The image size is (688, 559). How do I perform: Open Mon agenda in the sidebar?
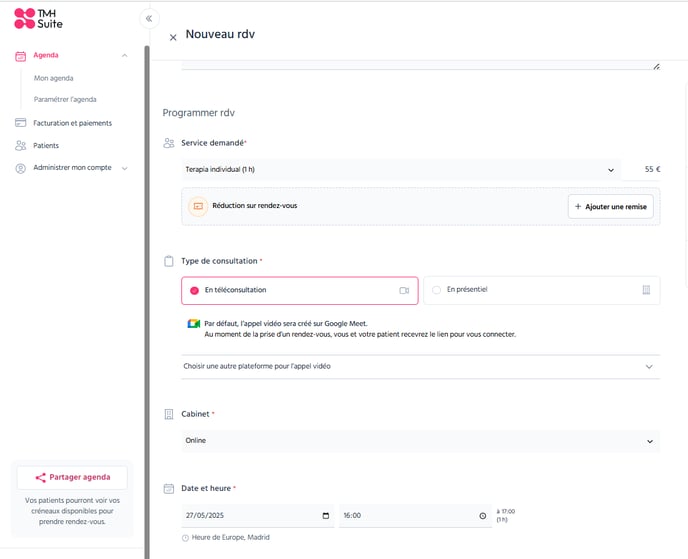coord(54,78)
